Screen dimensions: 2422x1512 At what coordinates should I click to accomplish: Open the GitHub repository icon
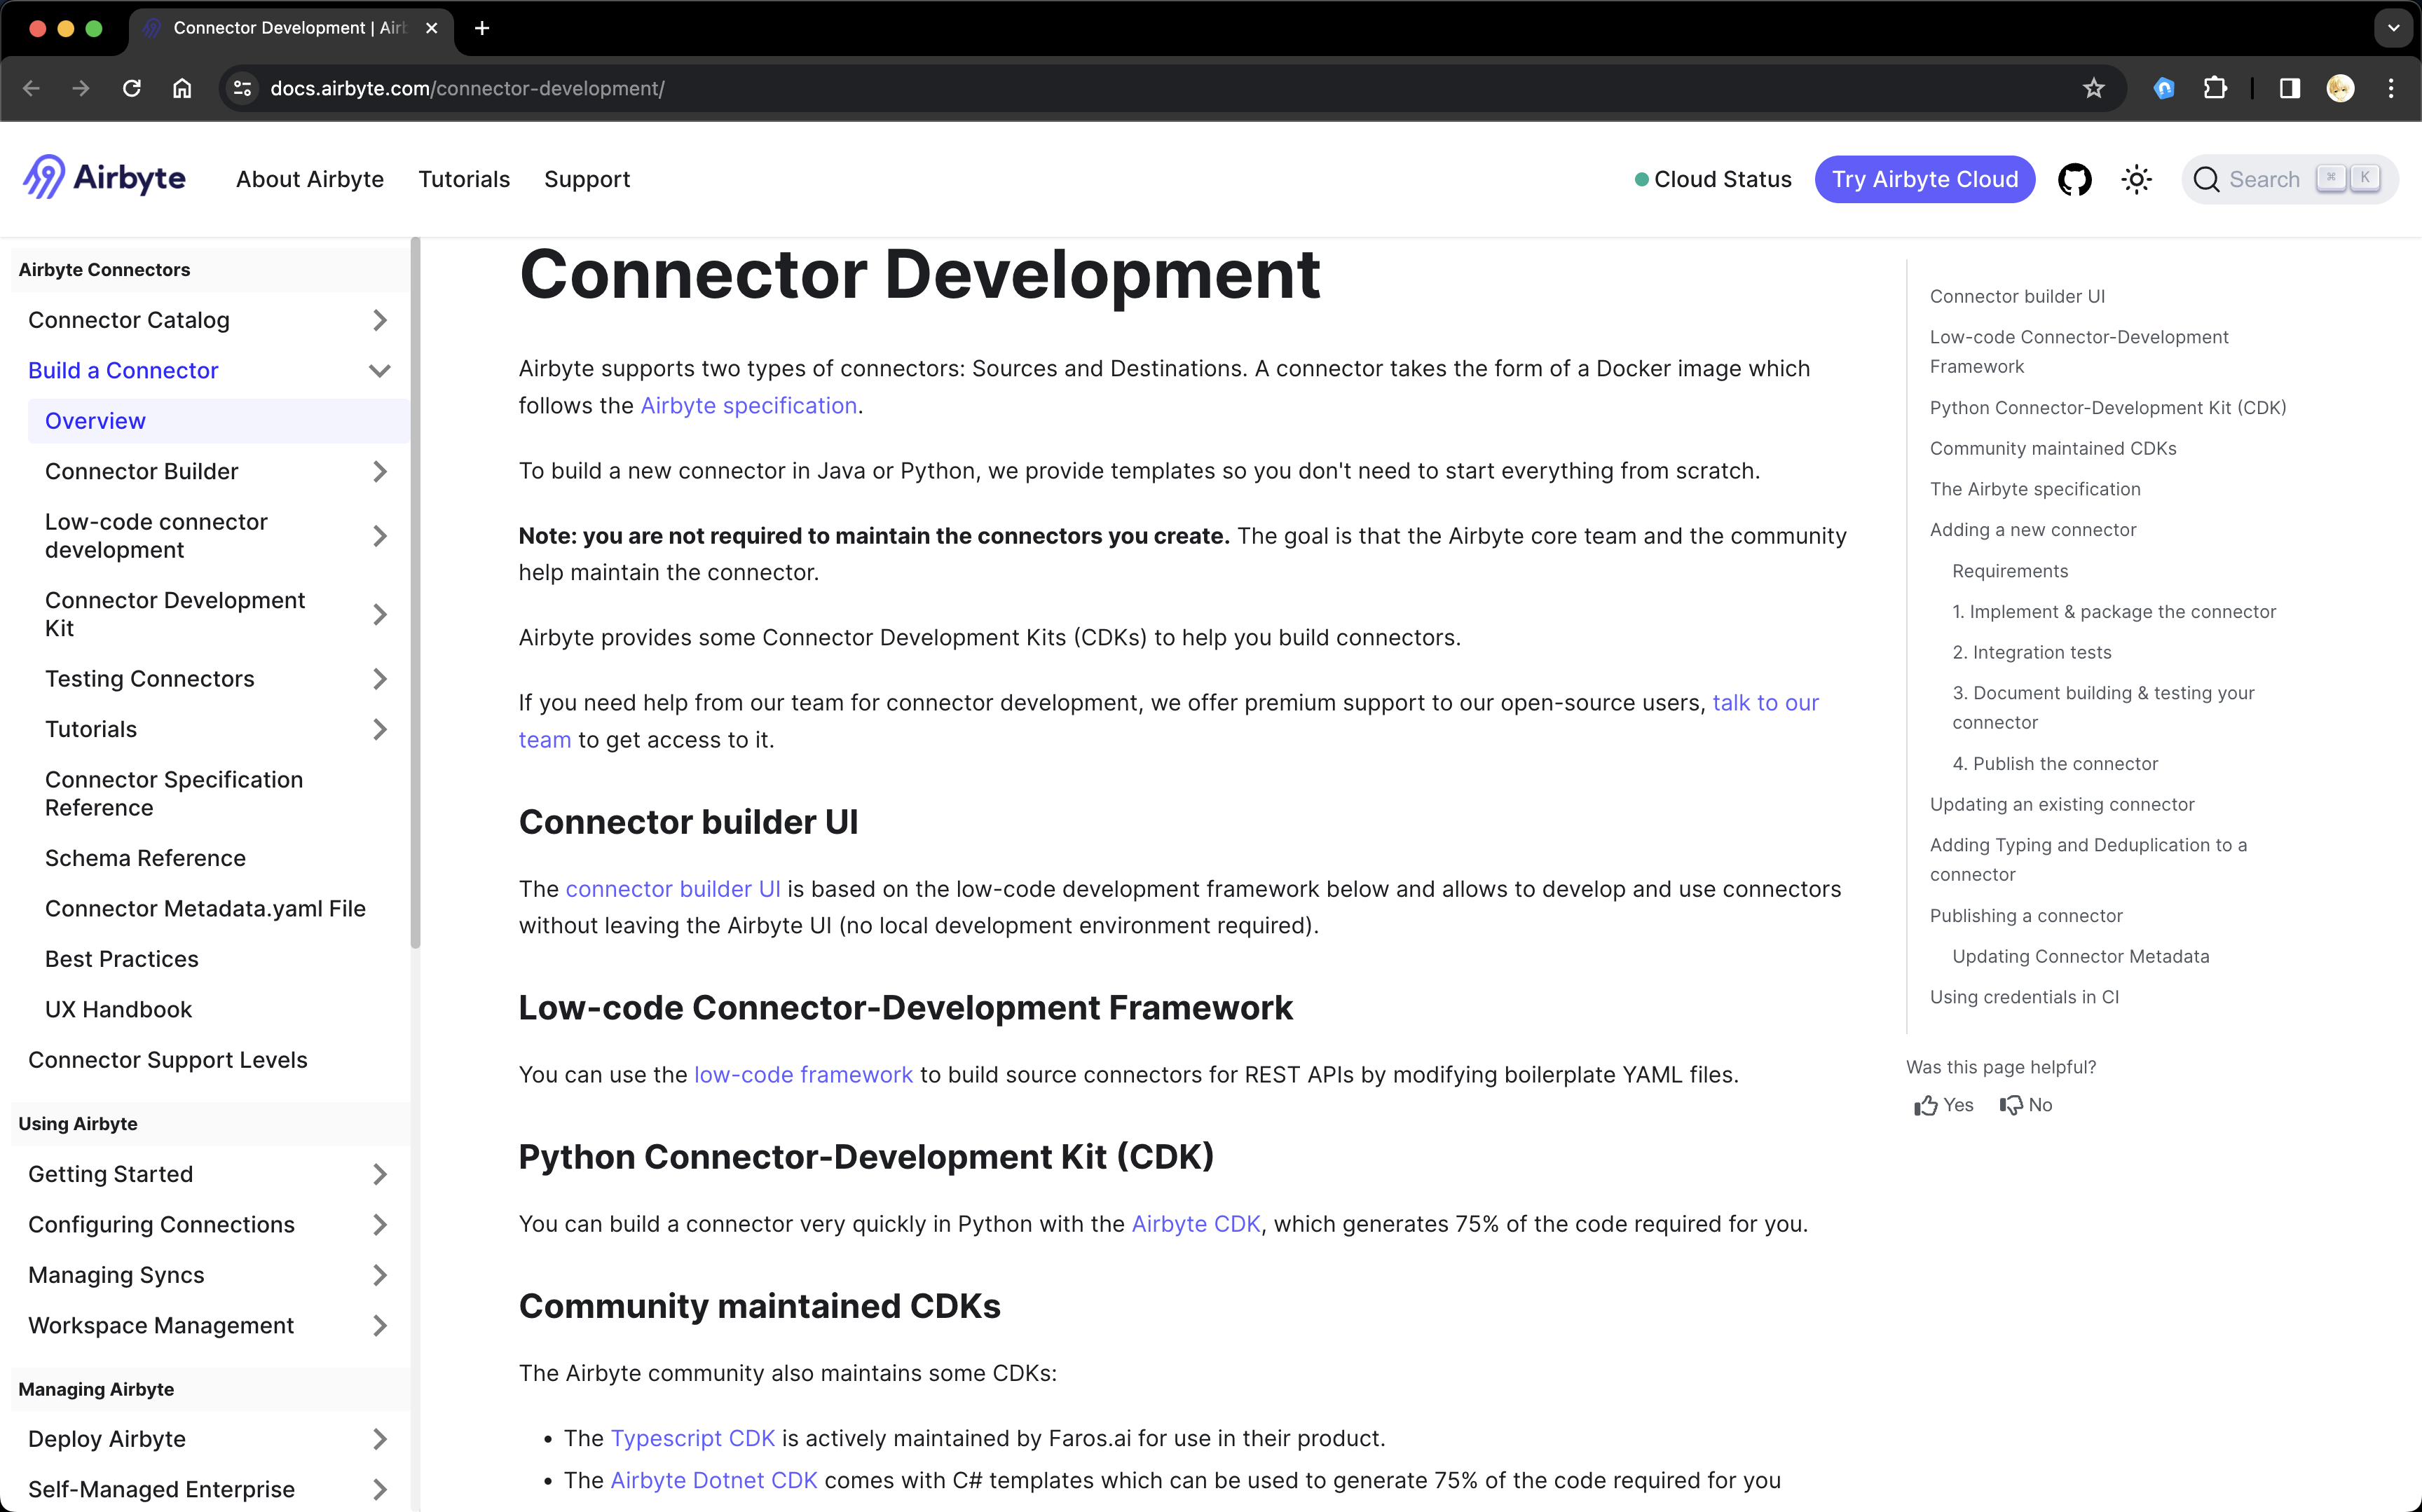pyautogui.click(x=2074, y=179)
